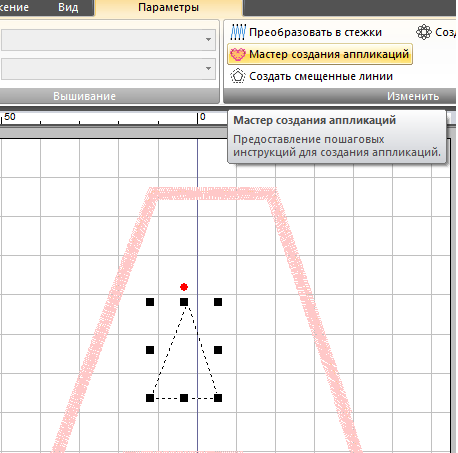
Task: Click the pentagon offset lines icon
Action: (x=238, y=76)
